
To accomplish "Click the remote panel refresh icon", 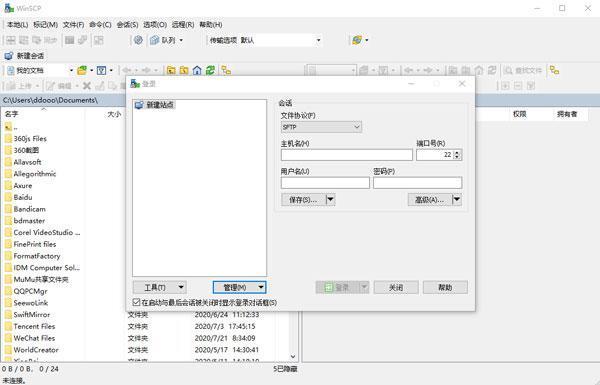I will pos(492,70).
